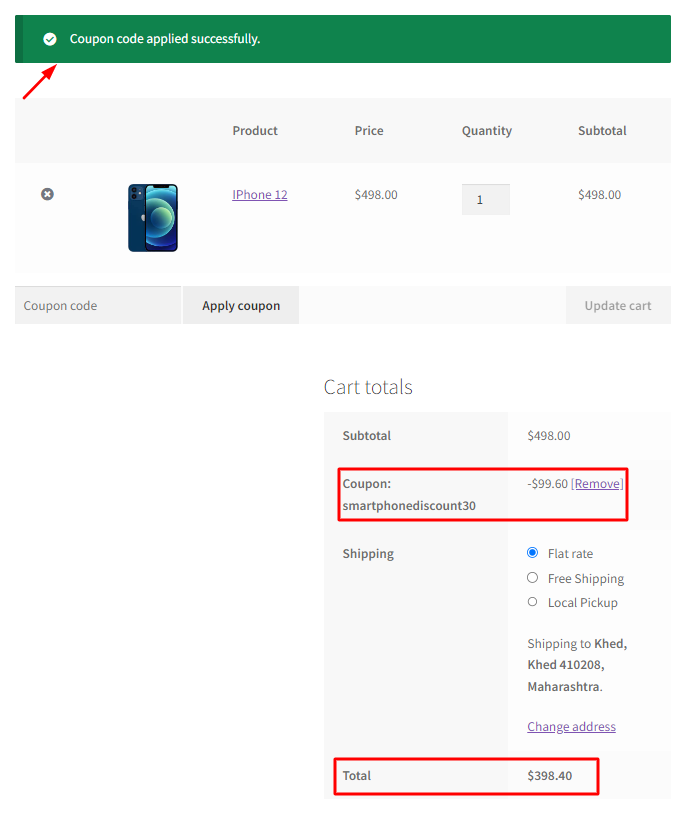Open the IPhone 12 product link
This screenshot has width=687, height=815.
(260, 194)
